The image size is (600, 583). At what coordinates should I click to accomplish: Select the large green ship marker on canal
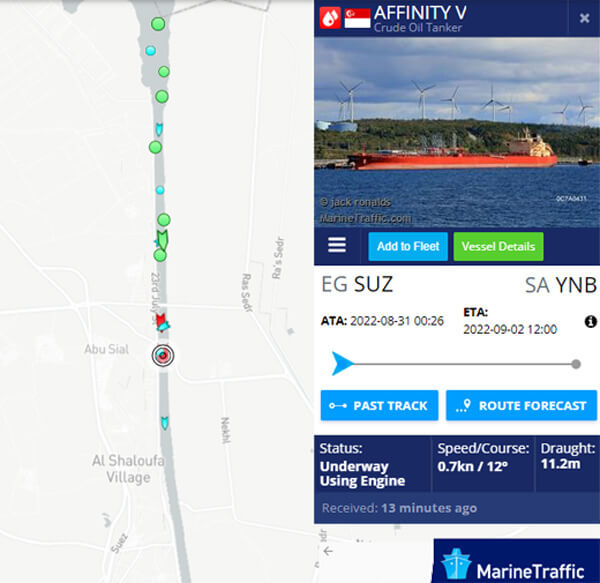click(x=163, y=239)
